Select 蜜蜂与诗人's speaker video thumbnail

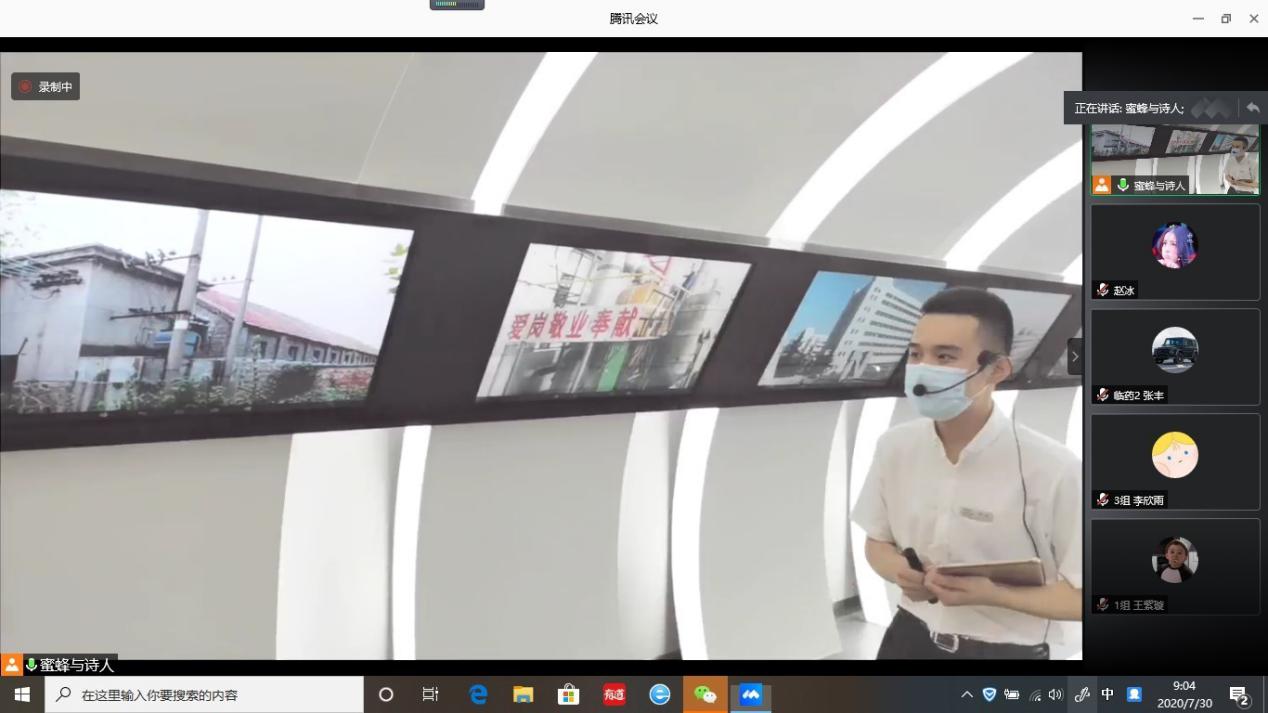pos(1175,159)
